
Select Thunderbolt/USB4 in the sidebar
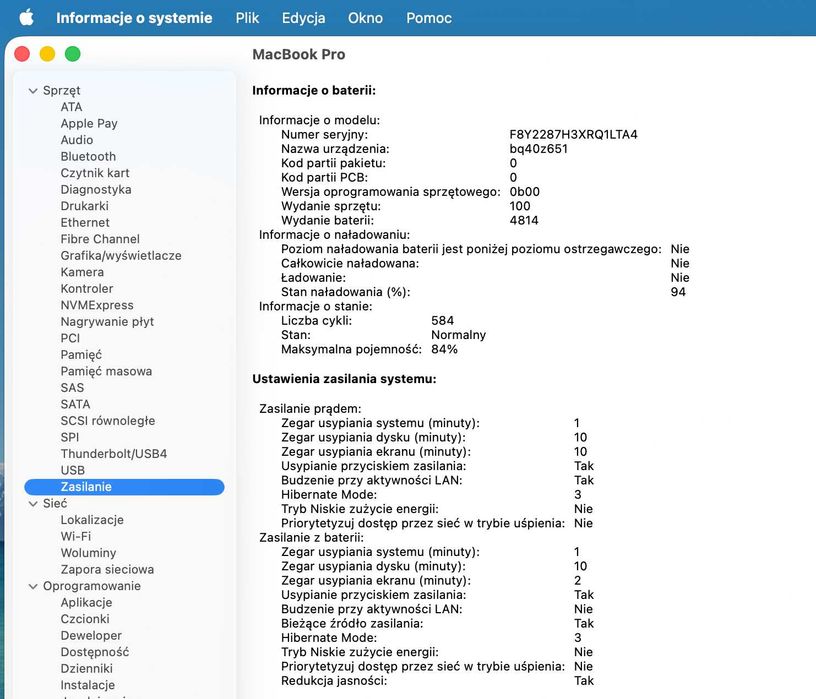coord(113,454)
